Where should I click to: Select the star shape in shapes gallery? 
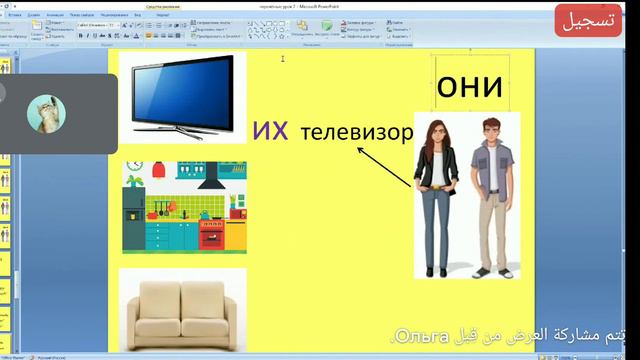click(282, 36)
